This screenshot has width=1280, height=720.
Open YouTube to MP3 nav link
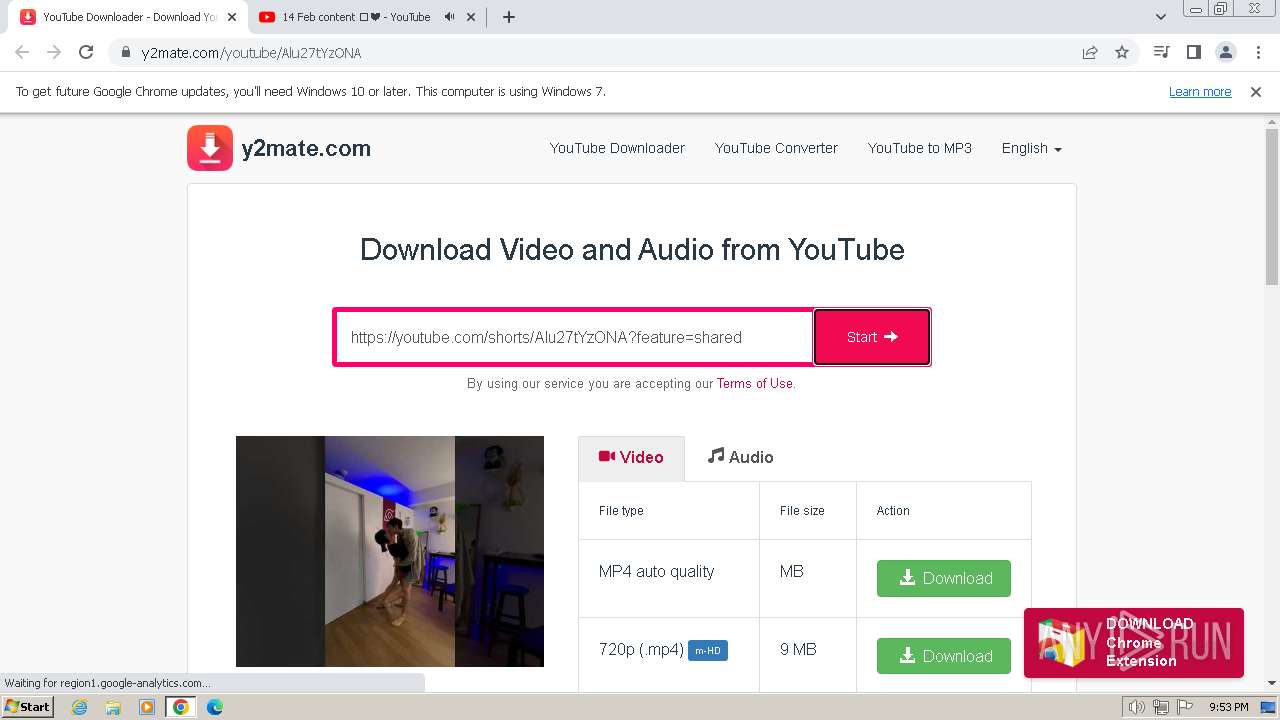(920, 148)
